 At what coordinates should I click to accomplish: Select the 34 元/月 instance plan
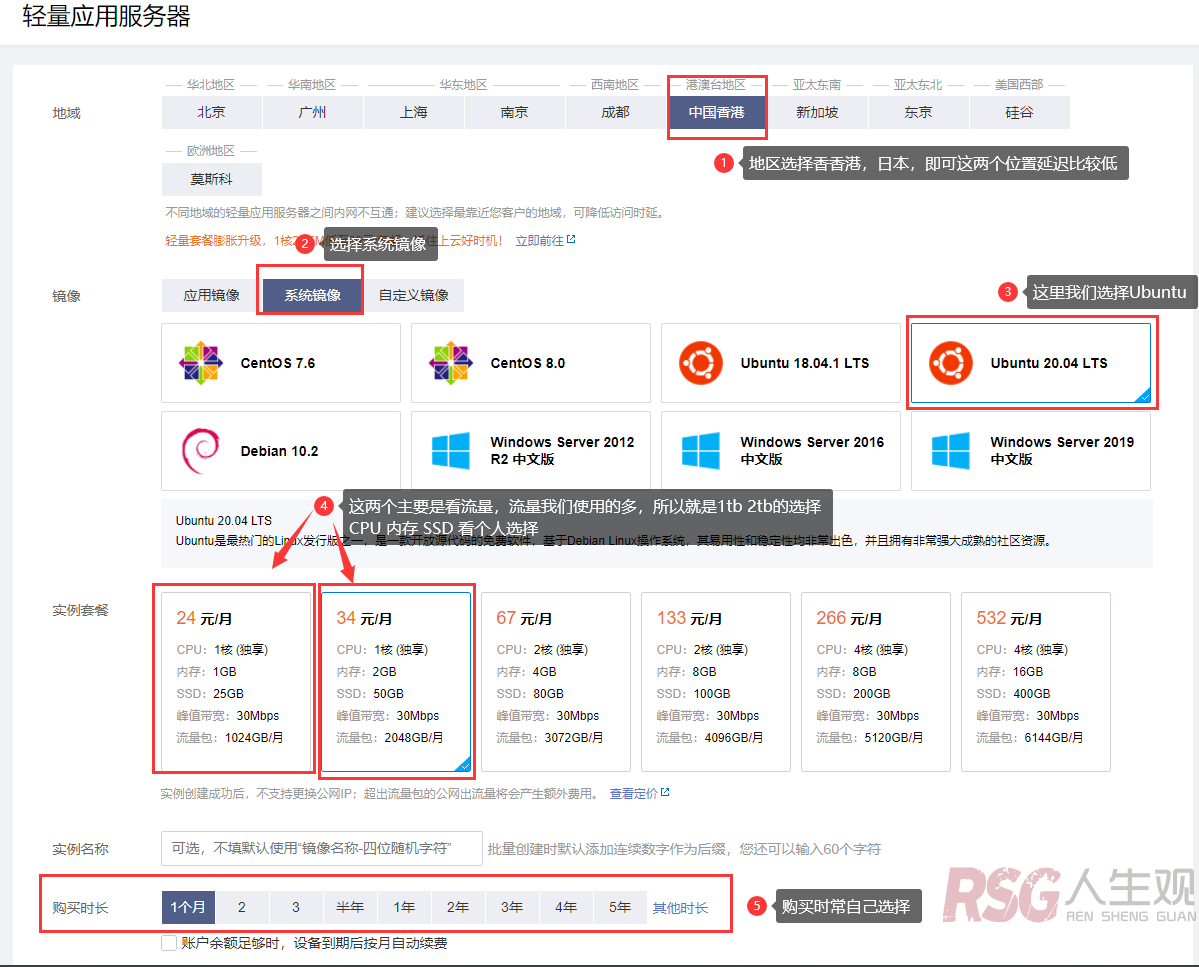point(396,682)
